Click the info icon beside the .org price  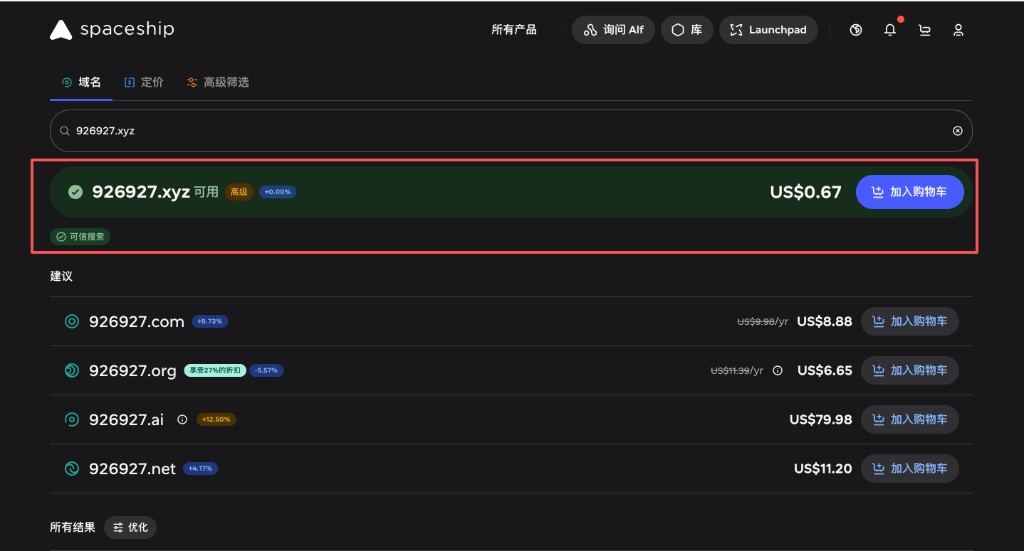coord(777,370)
